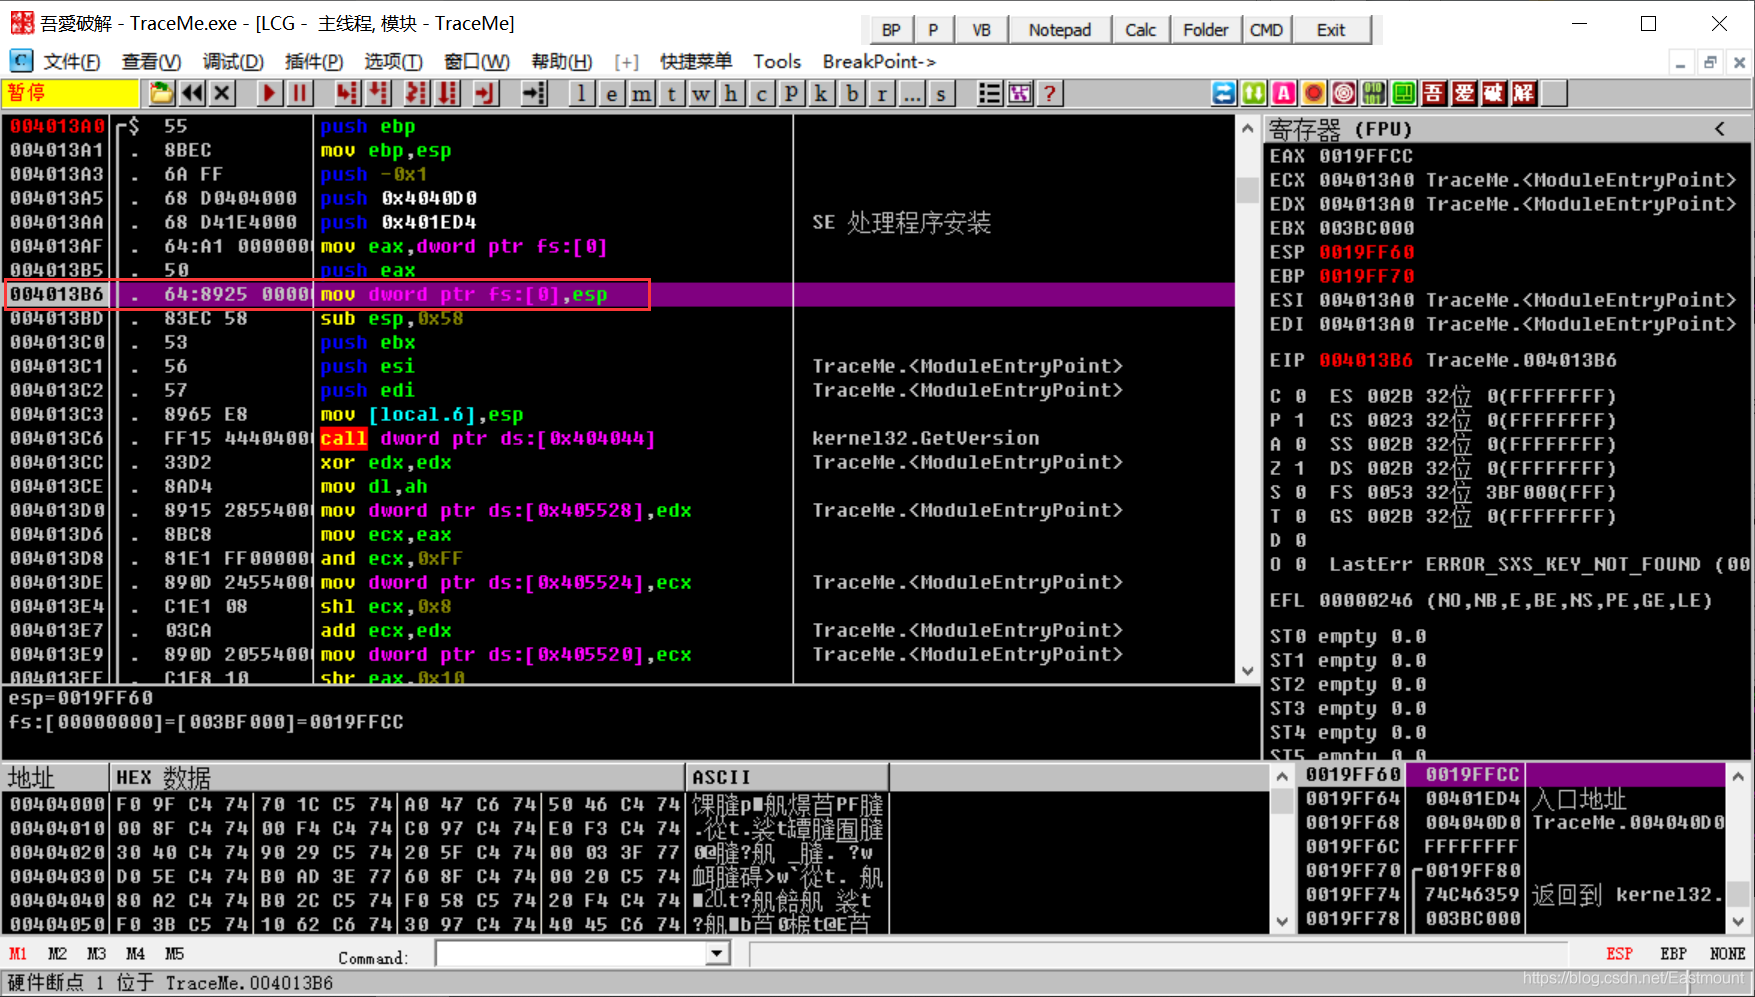
Task: Click the Open file folder icon
Action: point(162,94)
